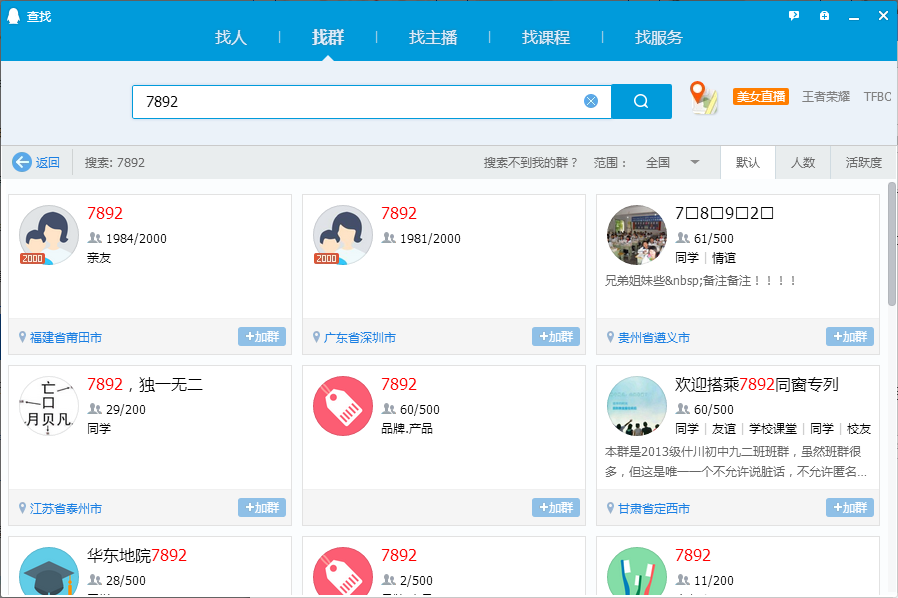The width and height of the screenshot is (898, 598).
Task: Open the 找主播 tab
Action: coord(432,37)
